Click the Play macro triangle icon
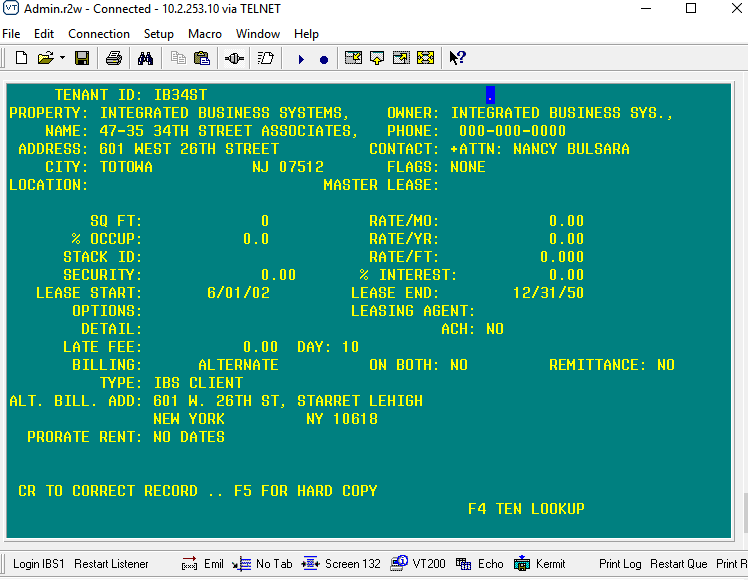Image resolution: width=748 pixels, height=580 pixels. coord(301,59)
